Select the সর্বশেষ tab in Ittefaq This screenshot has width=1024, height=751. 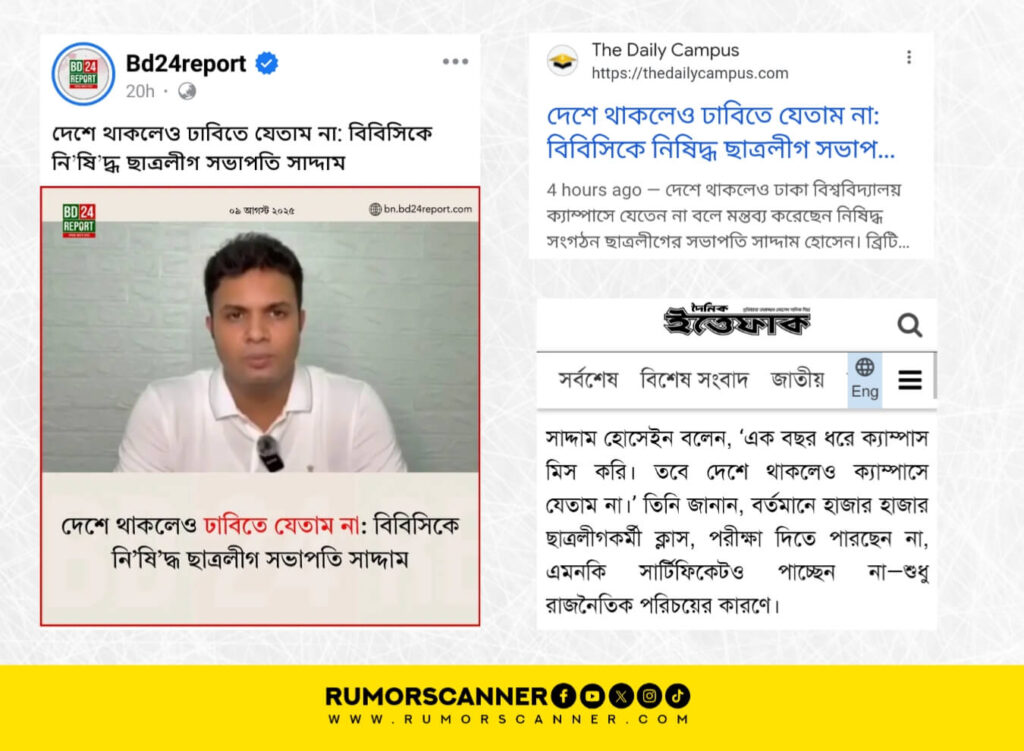point(588,379)
